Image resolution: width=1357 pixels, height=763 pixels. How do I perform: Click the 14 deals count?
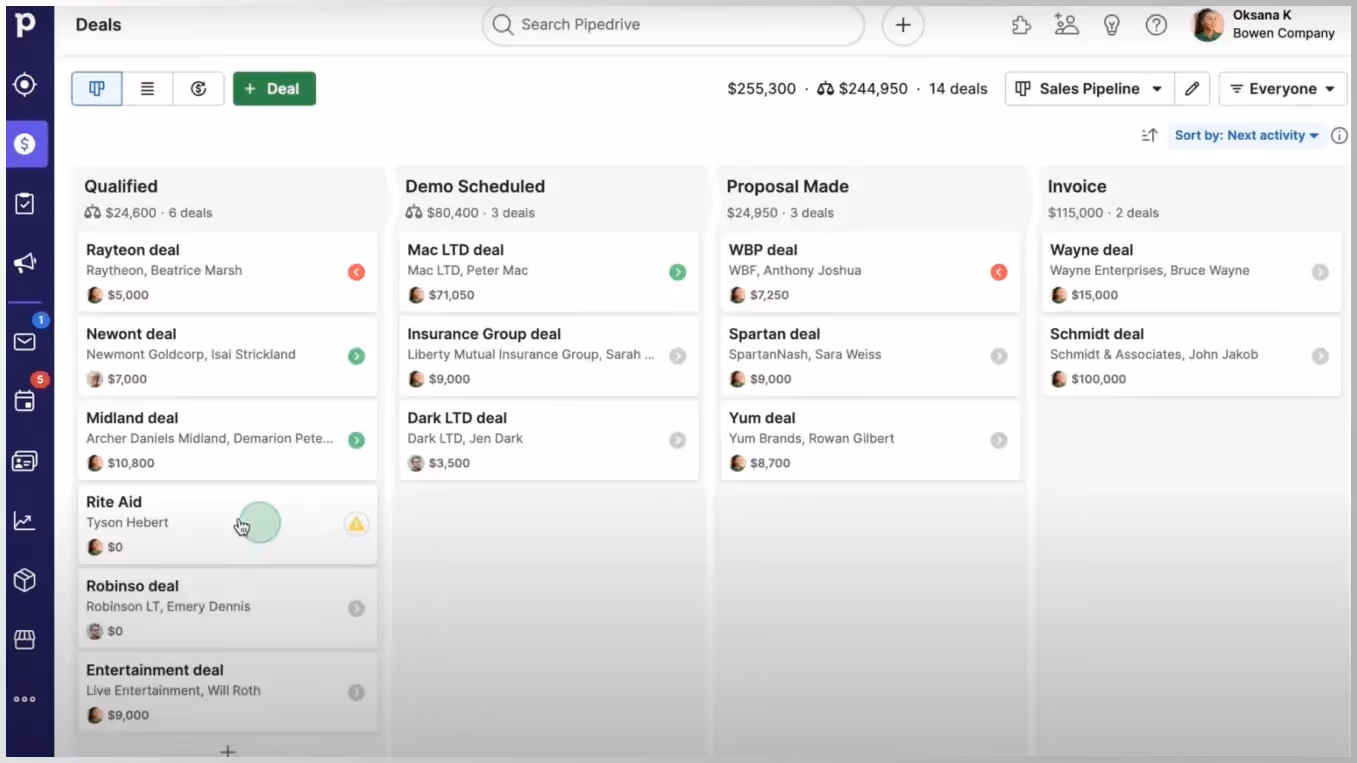tap(958, 89)
